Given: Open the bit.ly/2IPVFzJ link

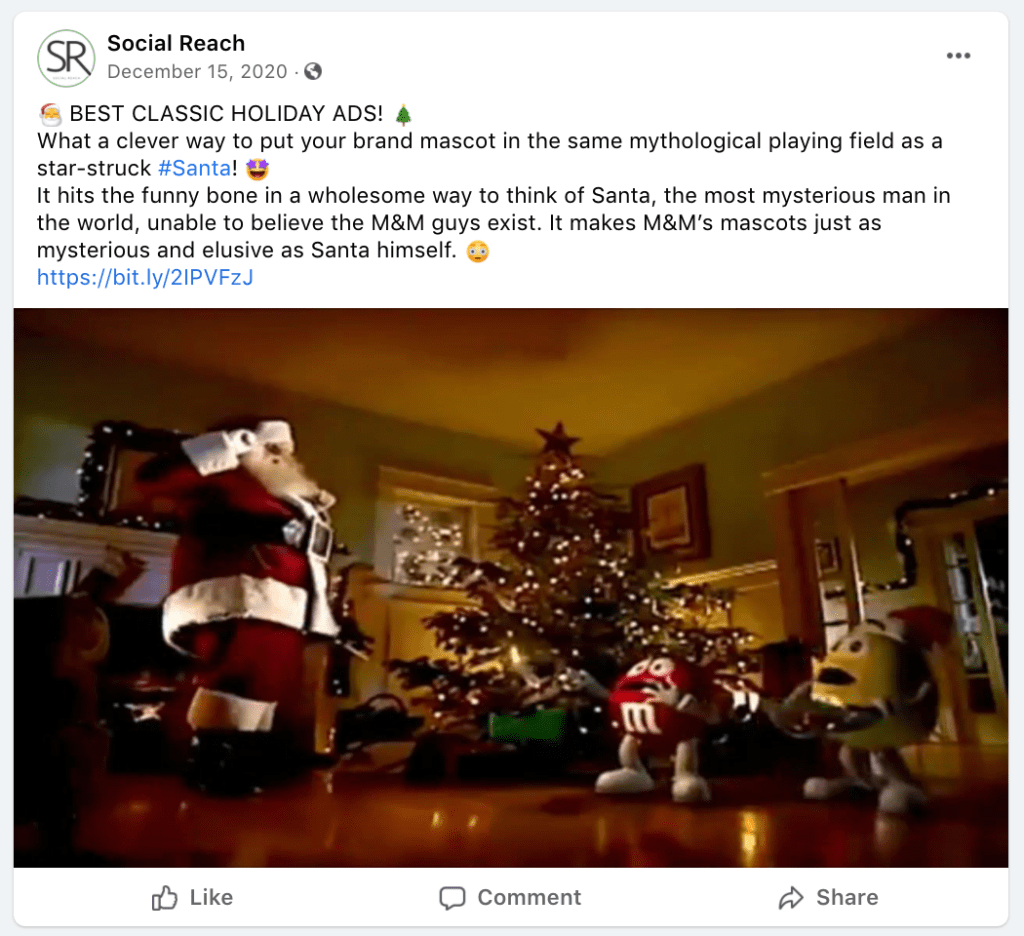Looking at the screenshot, I should coord(145,278).
